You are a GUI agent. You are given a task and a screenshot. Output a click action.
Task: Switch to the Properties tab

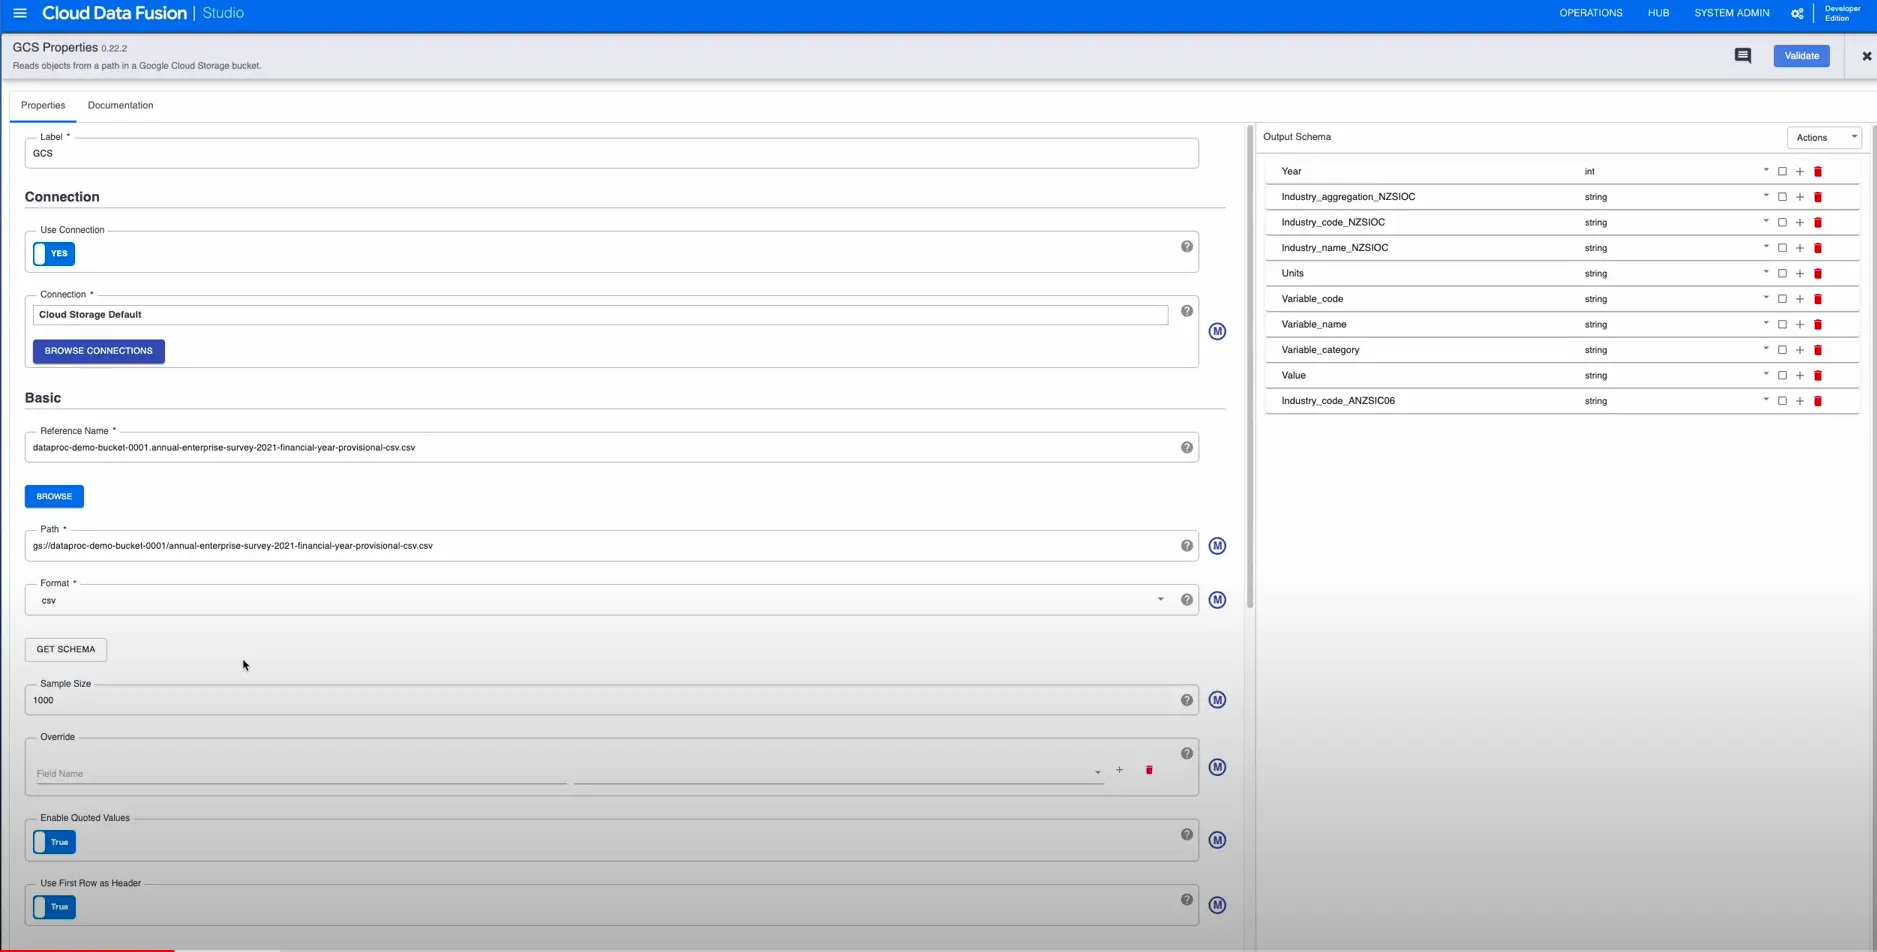tap(43, 105)
